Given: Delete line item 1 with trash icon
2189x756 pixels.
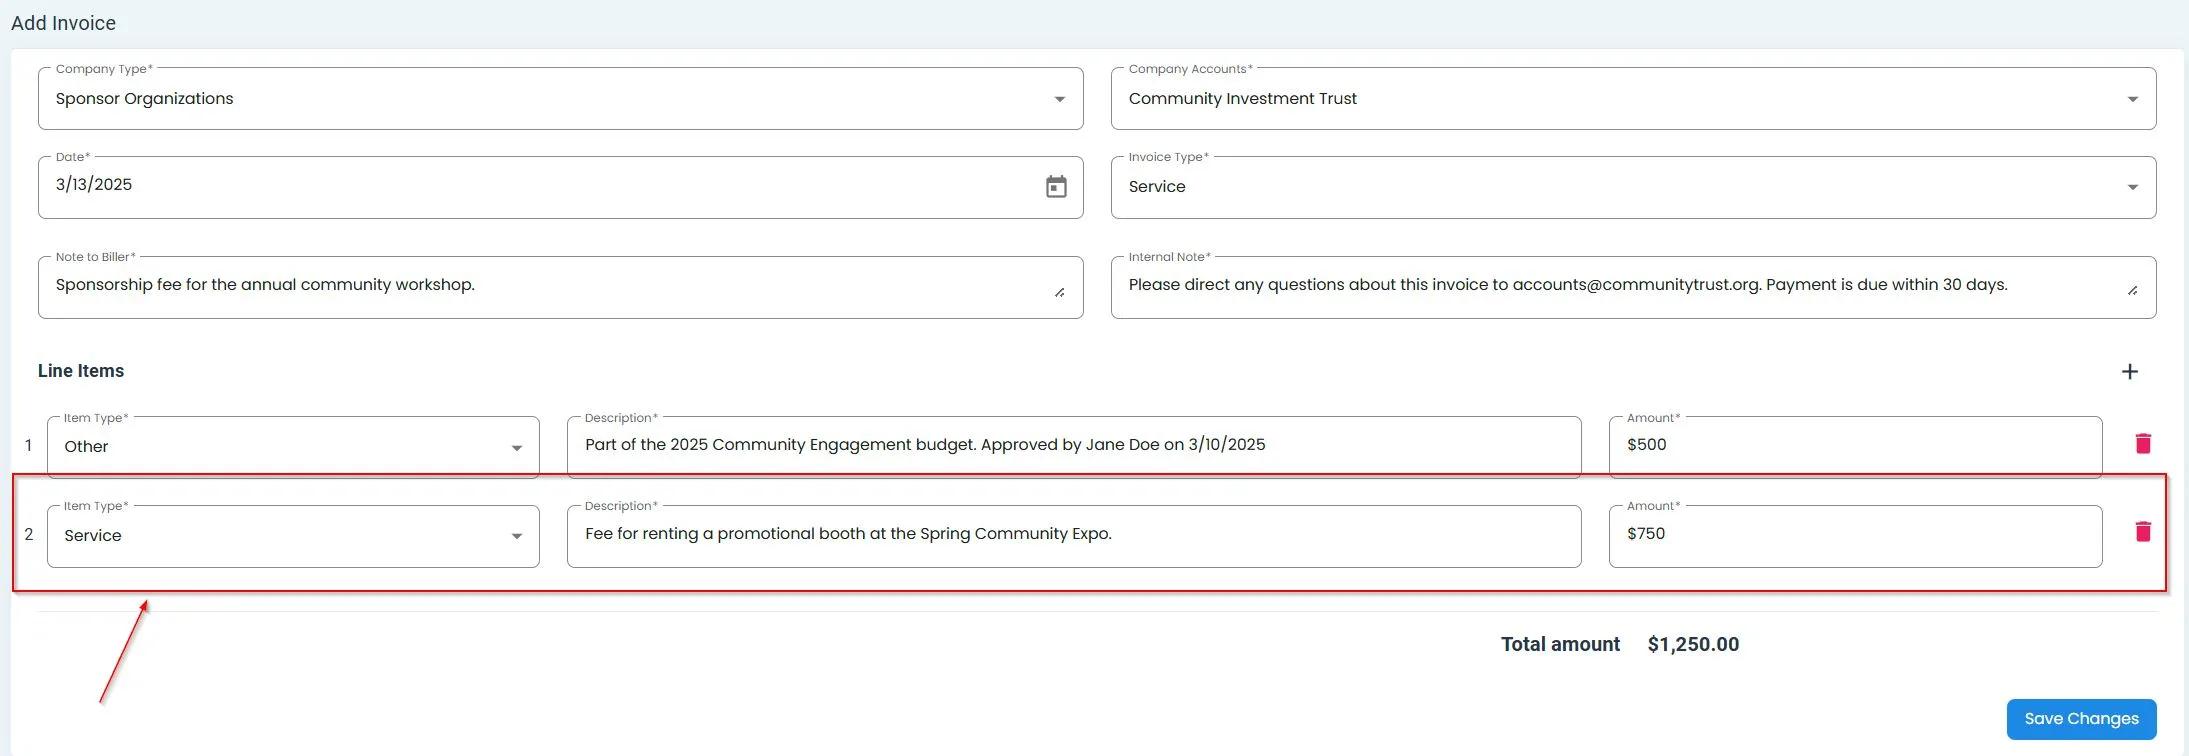Looking at the screenshot, I should coord(2142,444).
